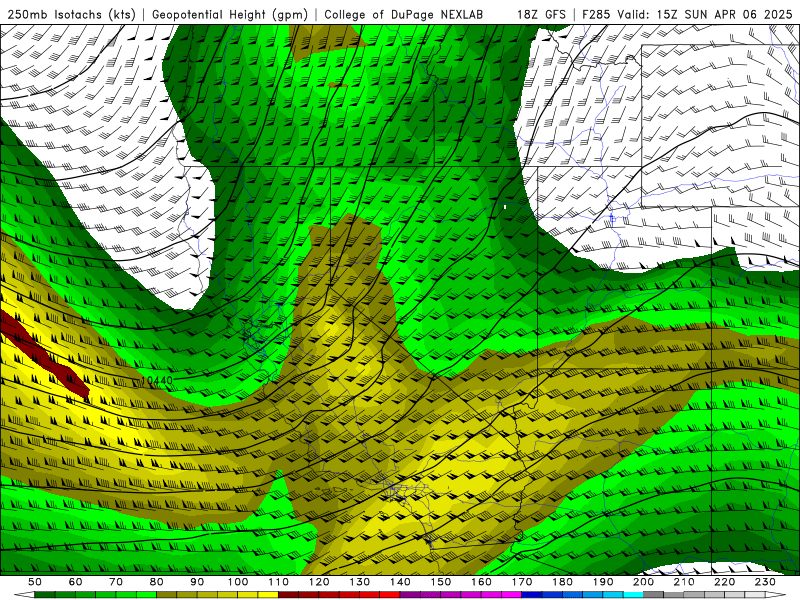Screen dimensions: 800x600
Task: Click "College of DuPage NEXLAB" in the header
Action: click(404, 15)
